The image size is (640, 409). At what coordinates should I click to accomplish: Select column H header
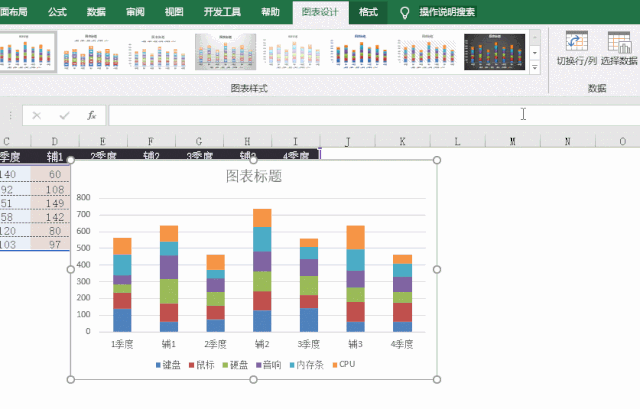point(247,142)
